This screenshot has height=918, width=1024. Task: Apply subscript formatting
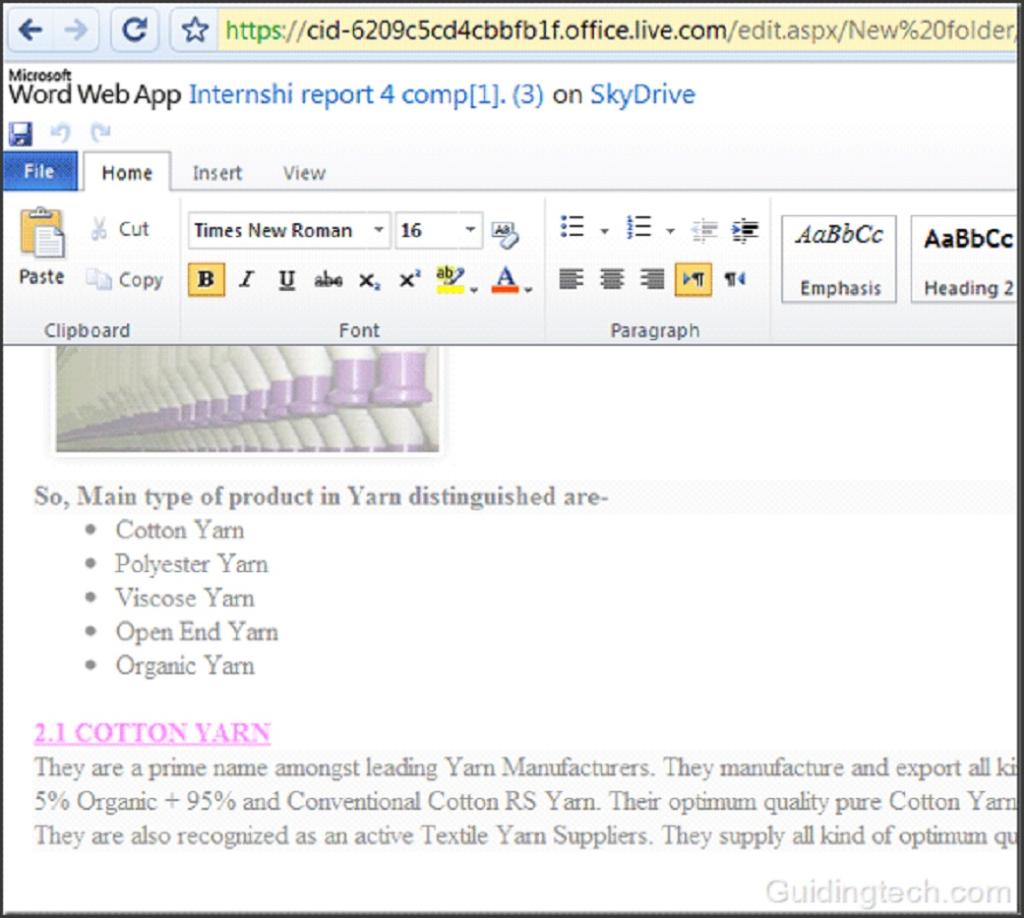(369, 281)
